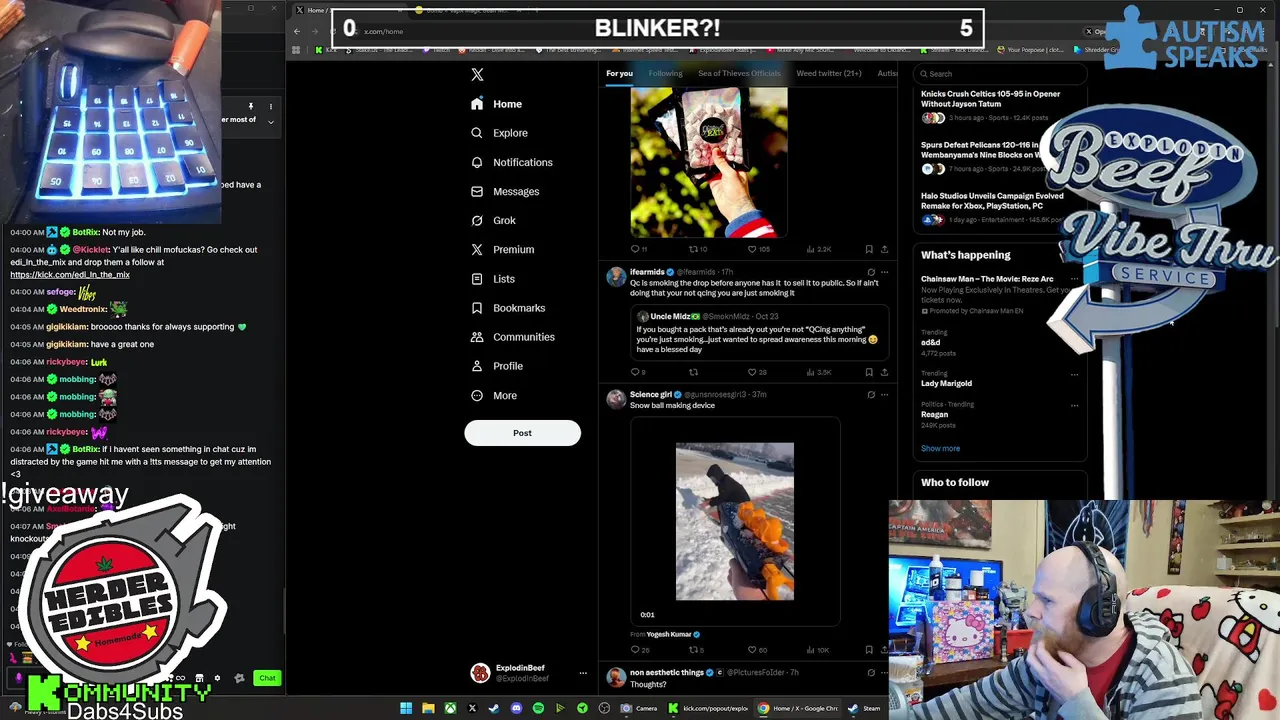Open Windows Start menu

(406, 709)
